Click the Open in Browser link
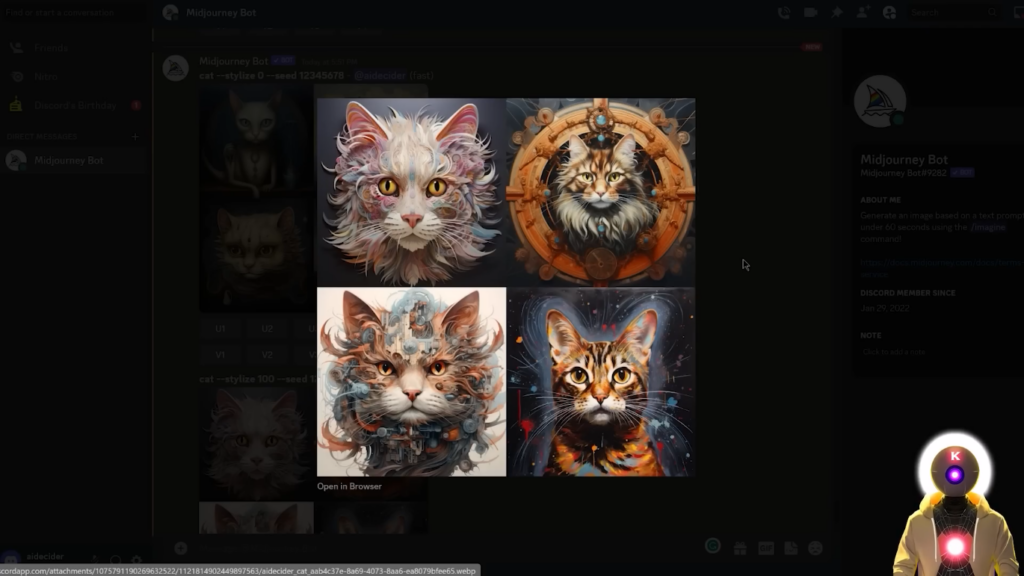Image resolution: width=1024 pixels, height=576 pixels. pos(349,487)
